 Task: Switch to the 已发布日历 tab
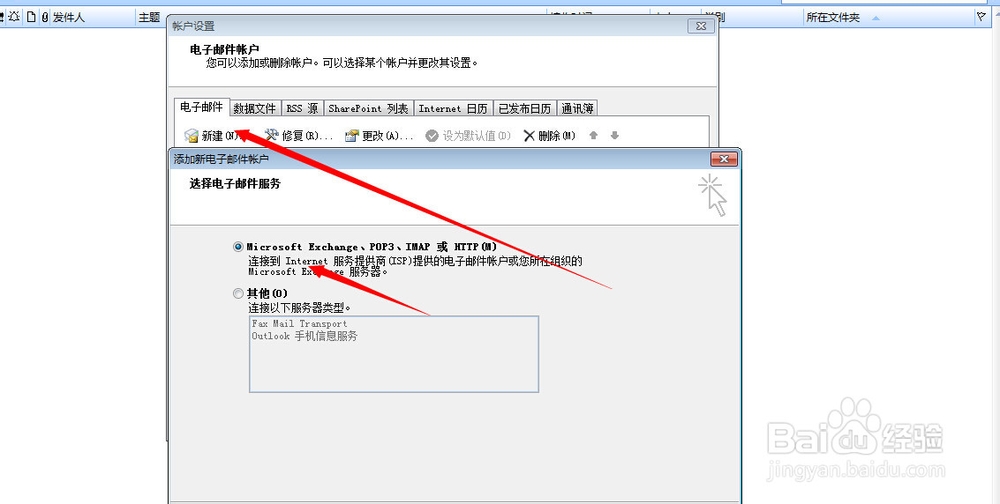click(524, 108)
